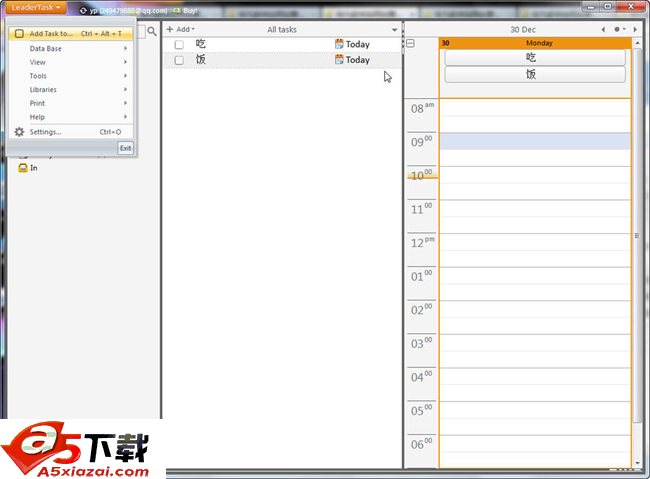Screen dimensions: 650x479
Task: Click the settings gear icon
Action: (19, 132)
